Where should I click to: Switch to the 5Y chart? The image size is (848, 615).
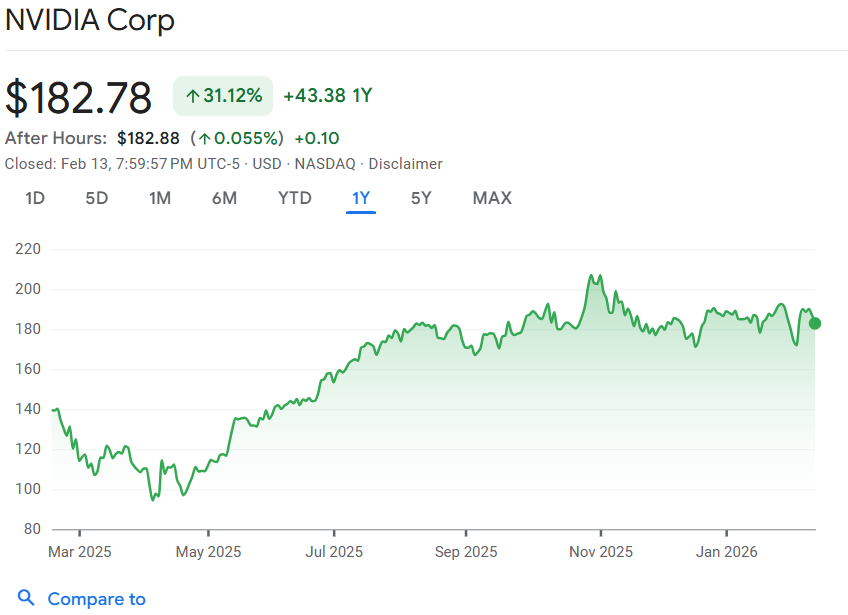click(x=421, y=198)
